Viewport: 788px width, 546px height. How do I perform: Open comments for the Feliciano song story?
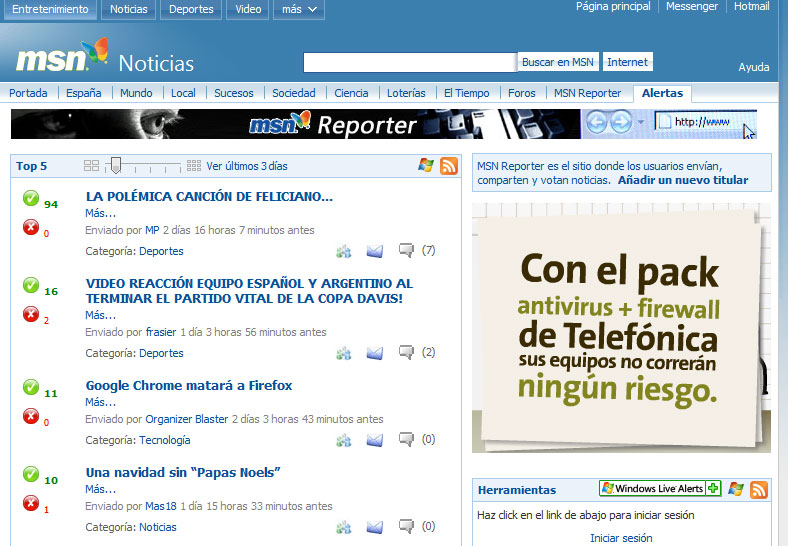(x=407, y=250)
